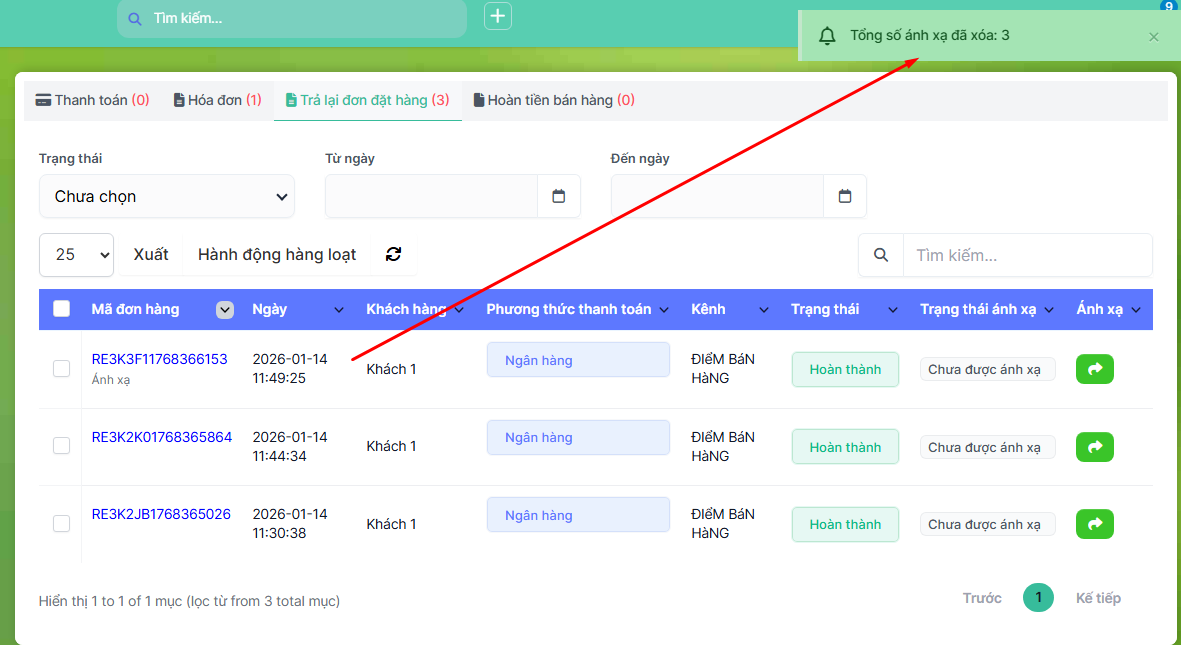Dismiss the Tổng số ánh xạ notification

(1153, 37)
